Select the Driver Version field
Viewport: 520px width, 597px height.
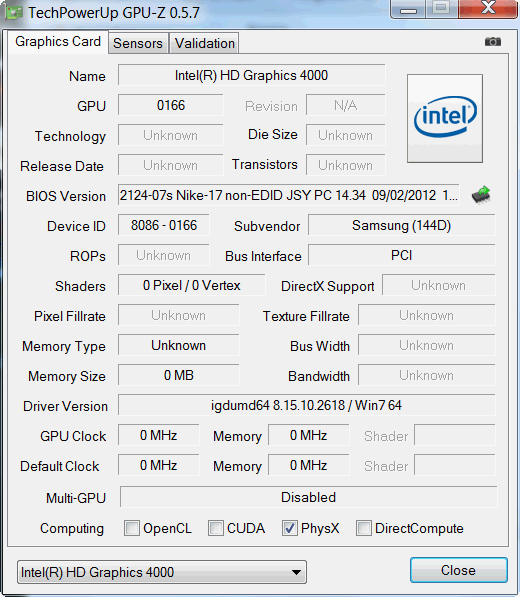306,405
